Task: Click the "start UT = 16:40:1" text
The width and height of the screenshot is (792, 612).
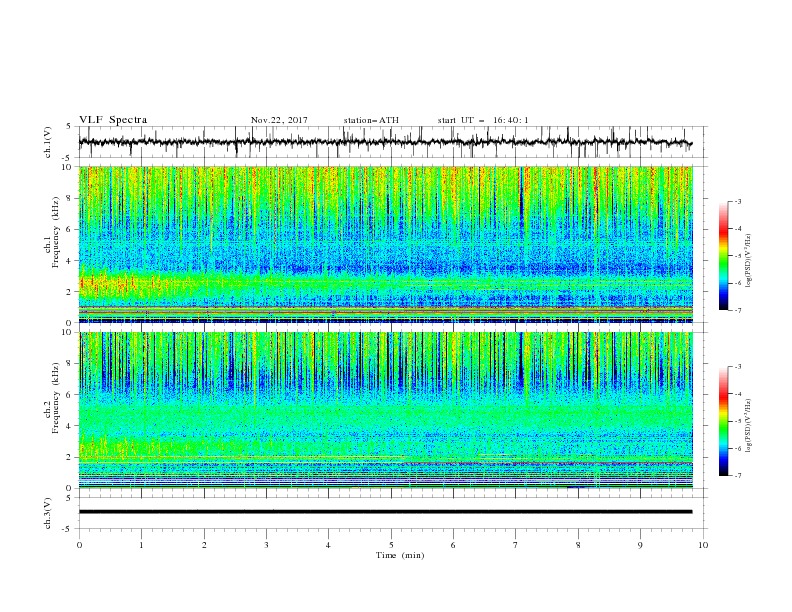Action: 483,120
